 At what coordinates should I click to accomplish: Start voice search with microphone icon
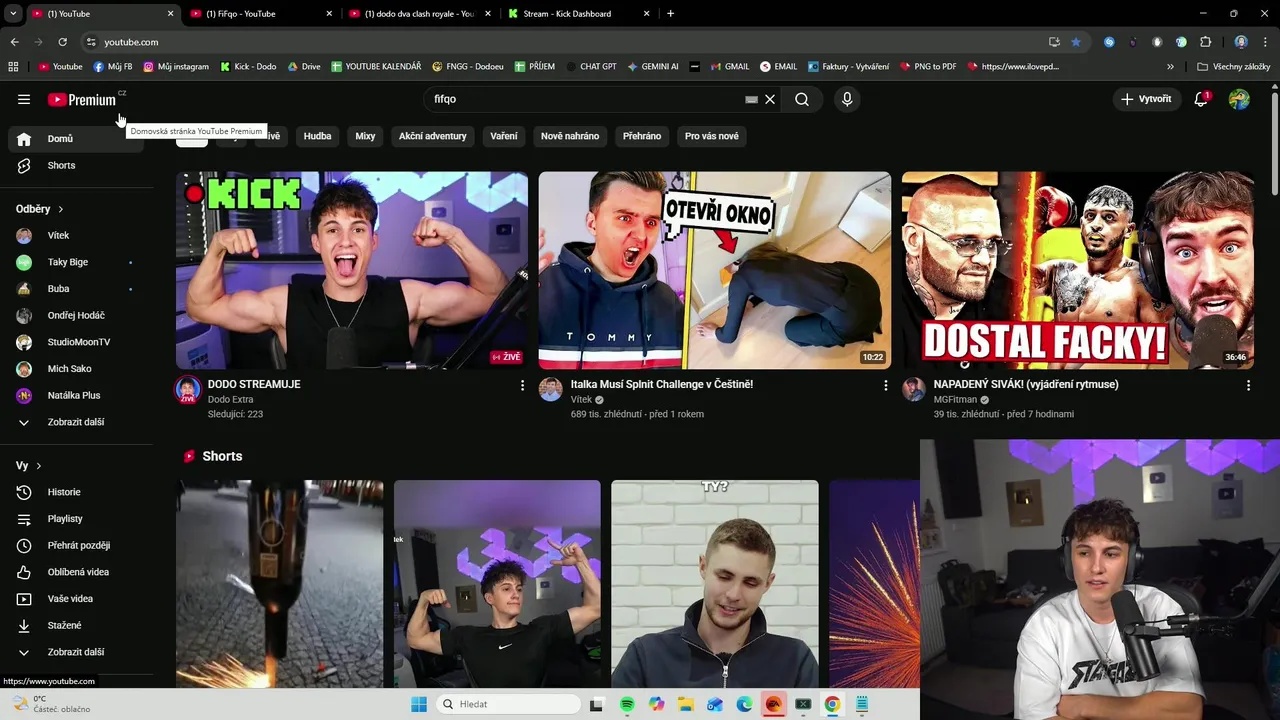click(x=847, y=99)
